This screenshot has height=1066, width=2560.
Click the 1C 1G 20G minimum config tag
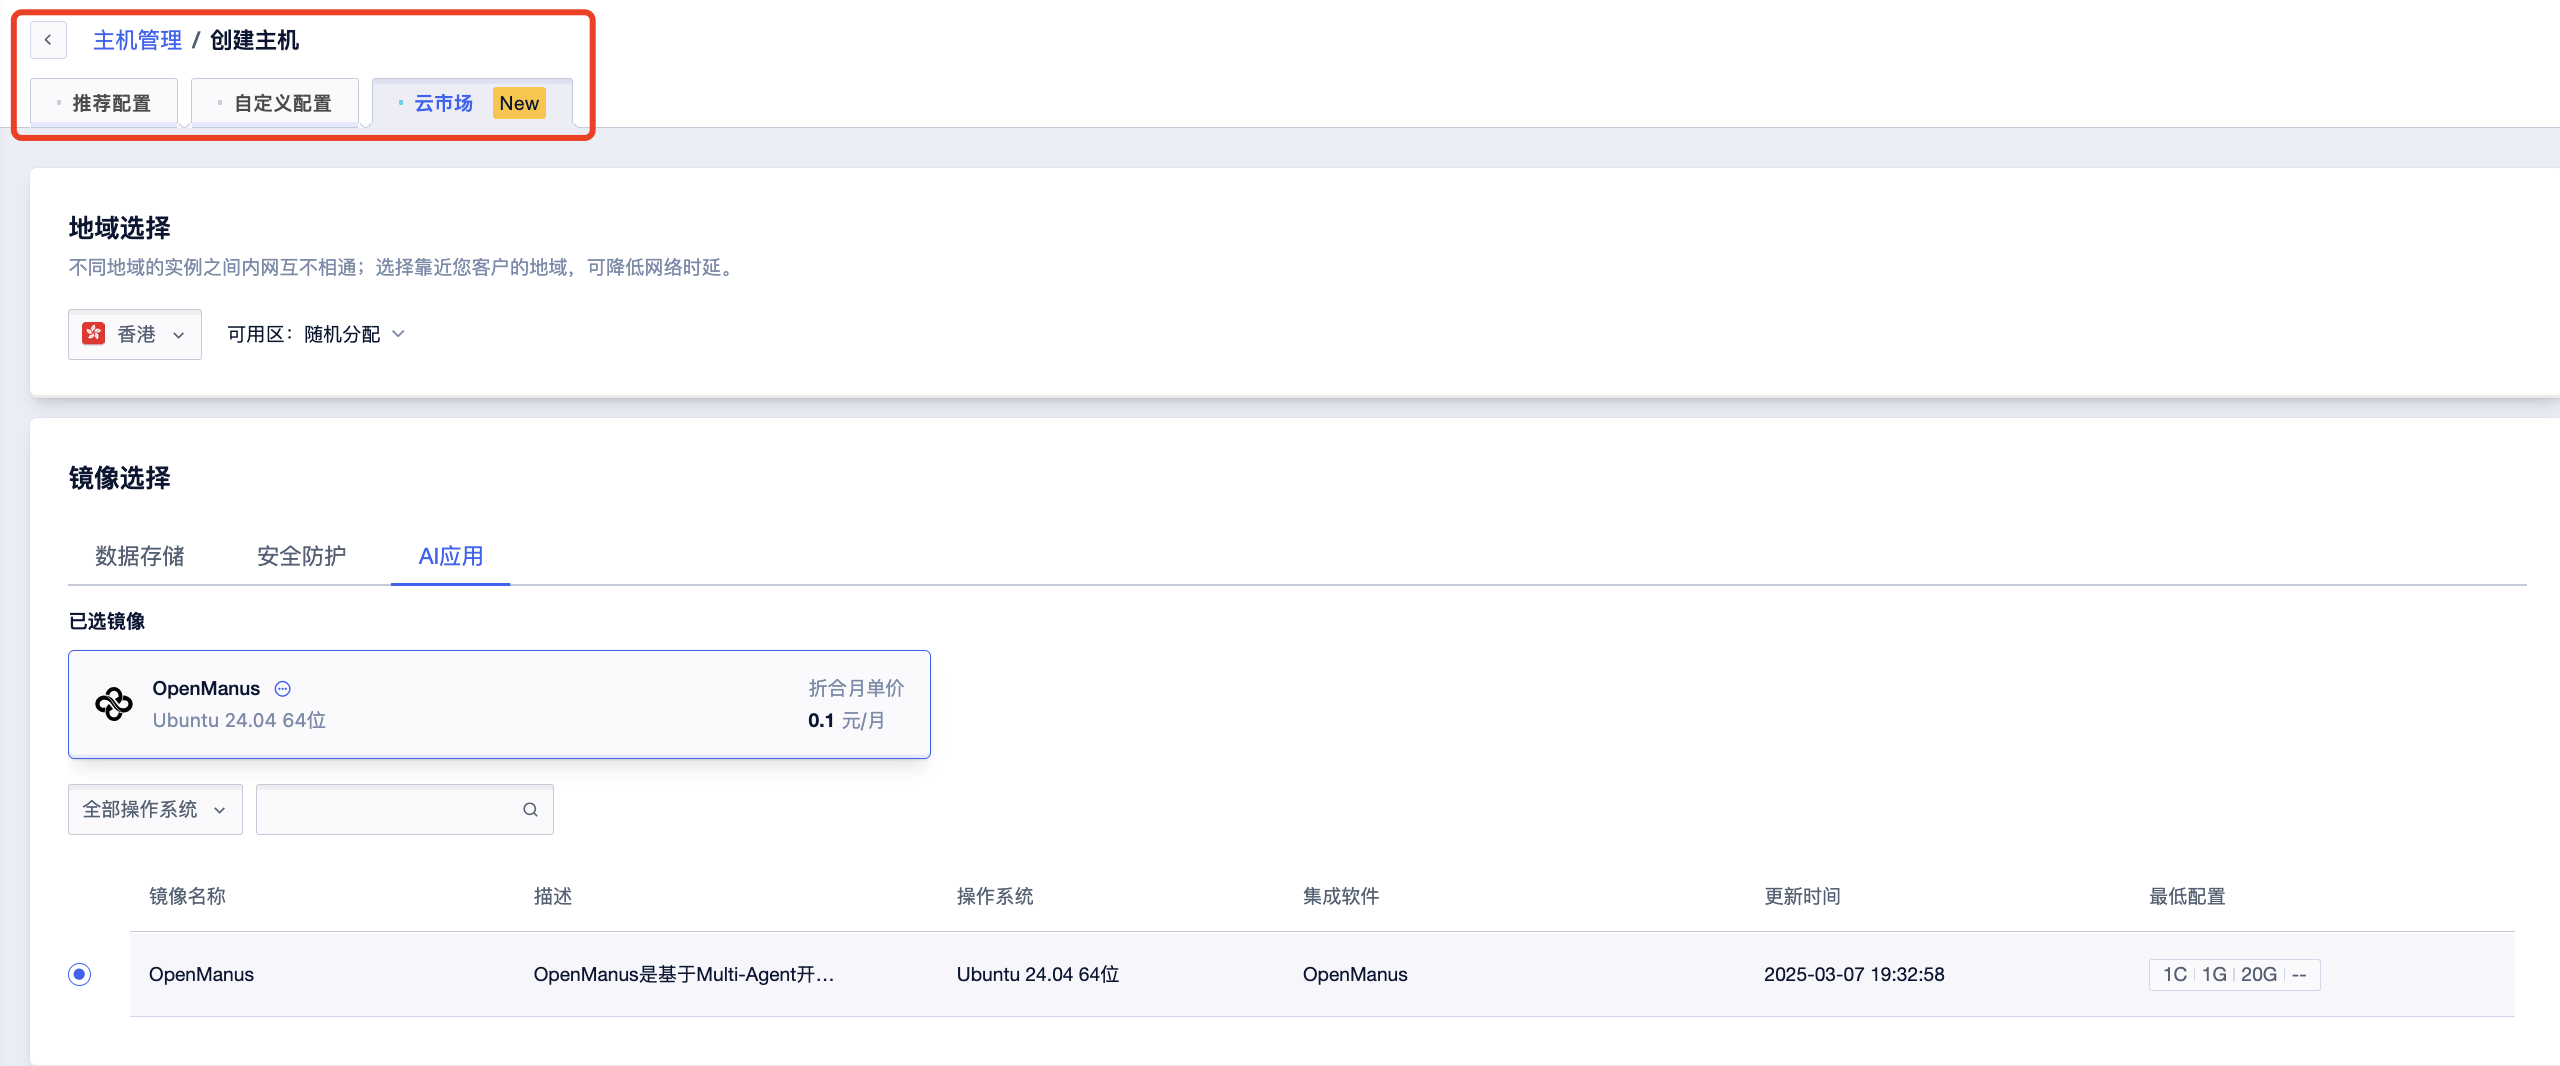[2234, 974]
